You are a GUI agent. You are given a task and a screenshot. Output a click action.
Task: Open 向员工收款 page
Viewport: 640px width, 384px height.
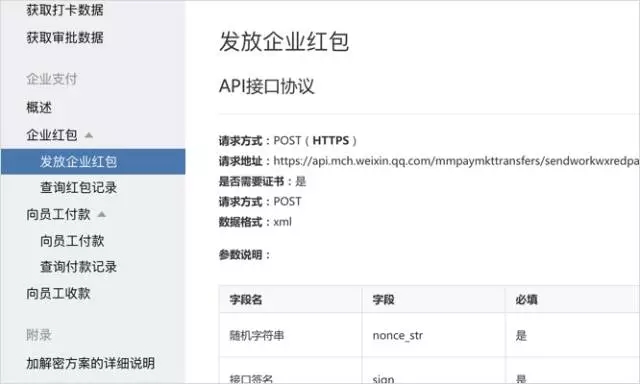[58, 293]
